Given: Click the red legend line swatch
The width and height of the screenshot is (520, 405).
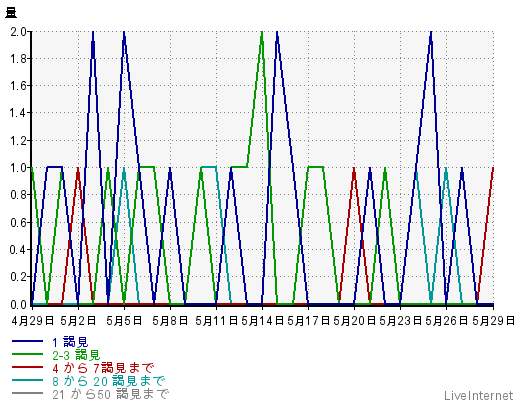Looking at the screenshot, I should tap(27, 367).
